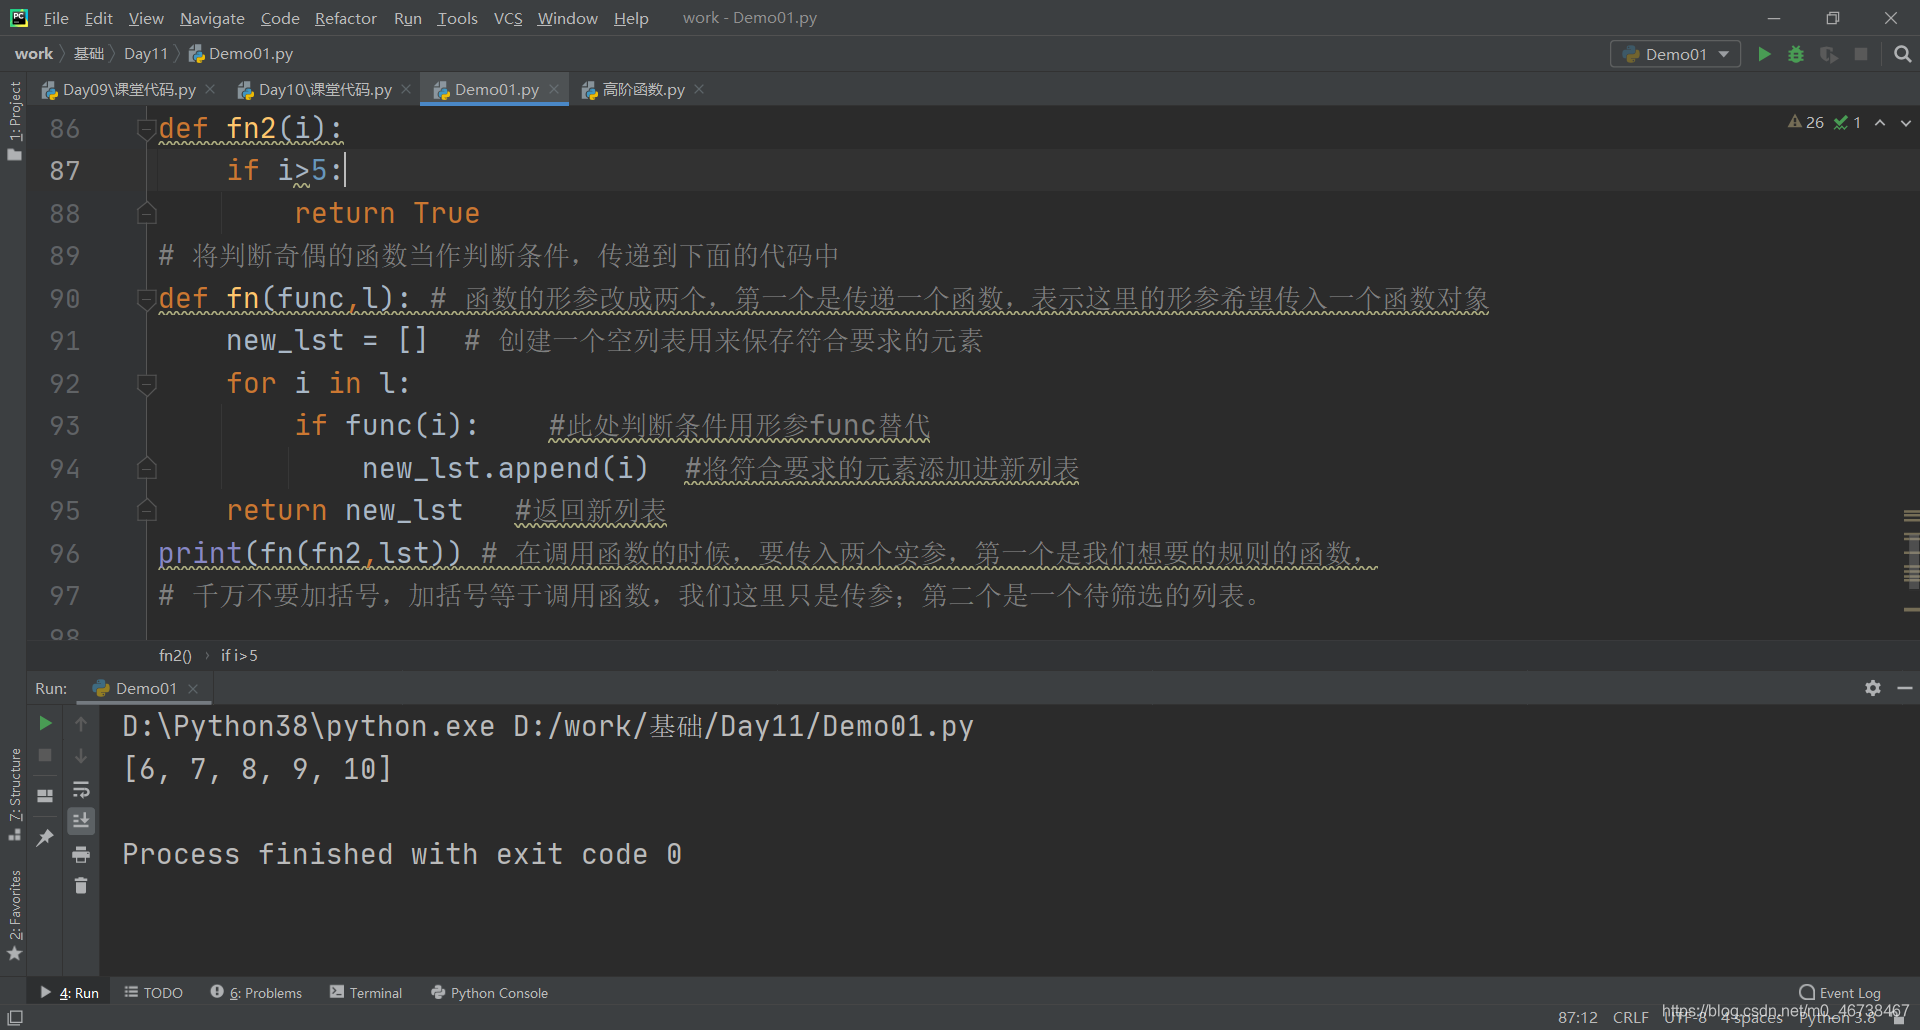The height and width of the screenshot is (1030, 1920).
Task: Collapse the fold marker at line 88
Action: click(147, 213)
